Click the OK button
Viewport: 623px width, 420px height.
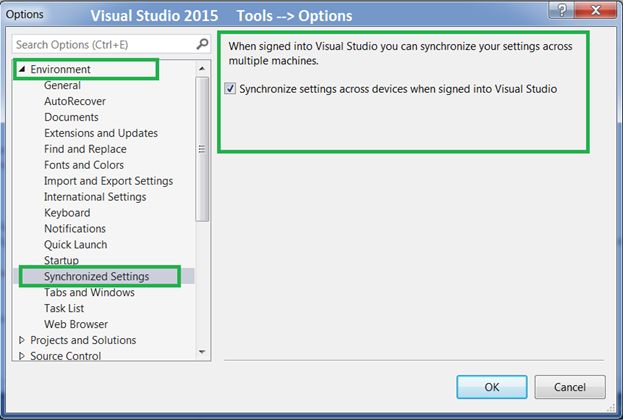coord(492,387)
